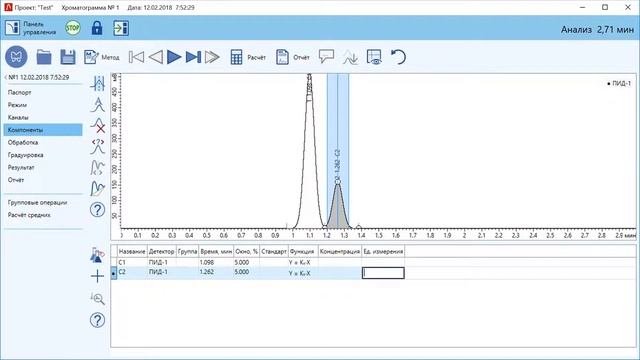The image size is (640, 360).
Task: Click the Концентрация column header
Action: point(340,251)
